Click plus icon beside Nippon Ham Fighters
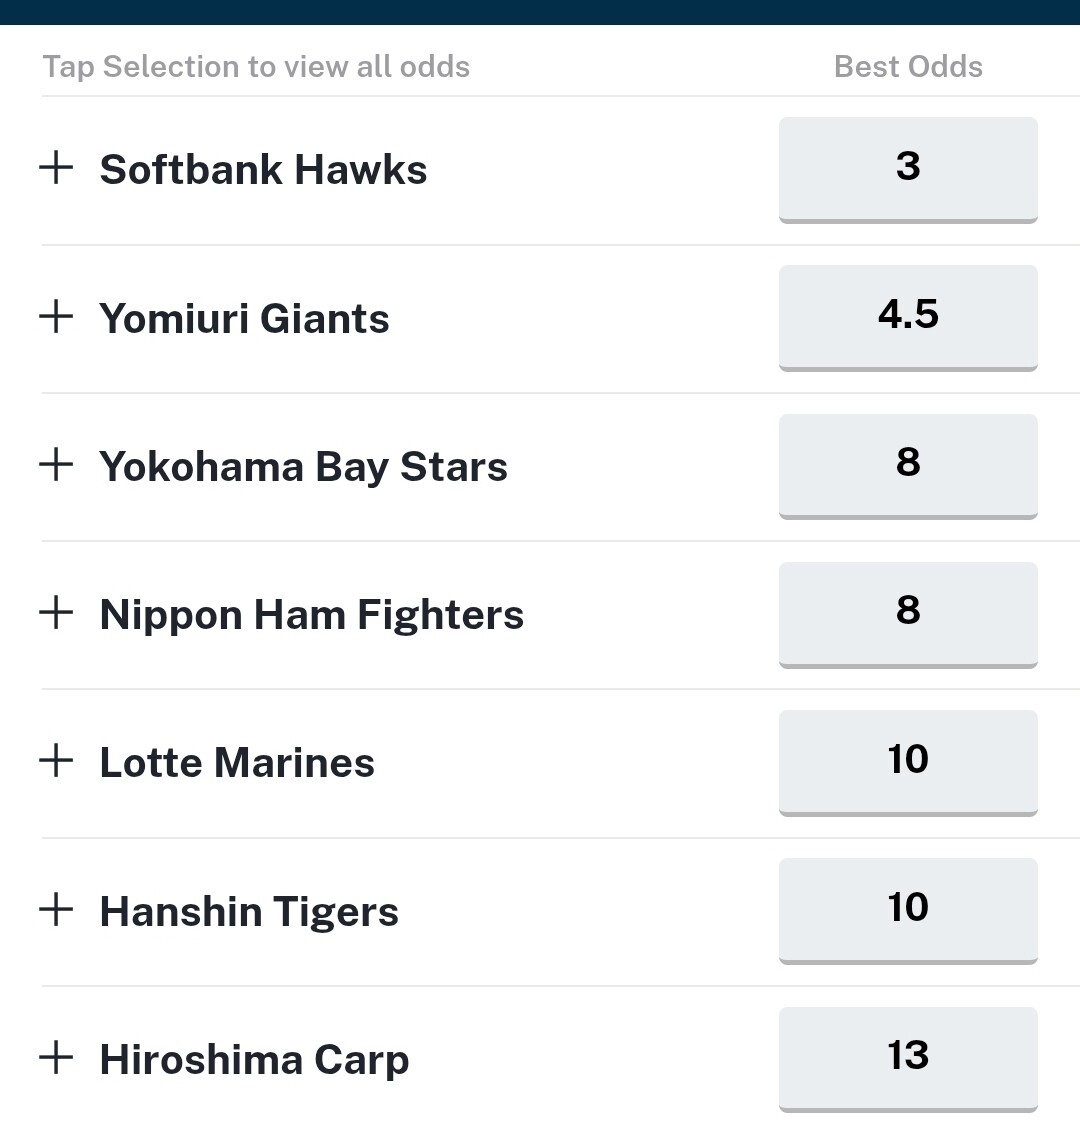1080x1124 pixels. pyautogui.click(x=56, y=613)
